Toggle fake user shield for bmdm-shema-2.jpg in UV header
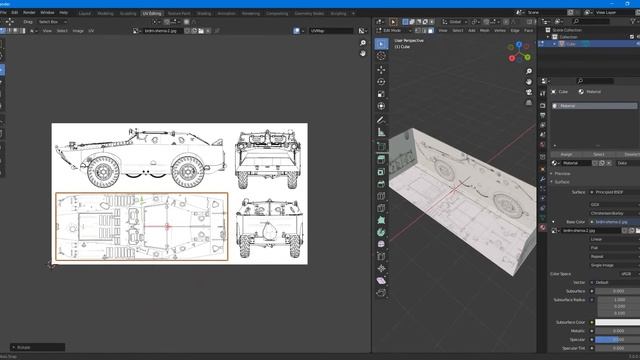640x360 pixels. point(187,31)
